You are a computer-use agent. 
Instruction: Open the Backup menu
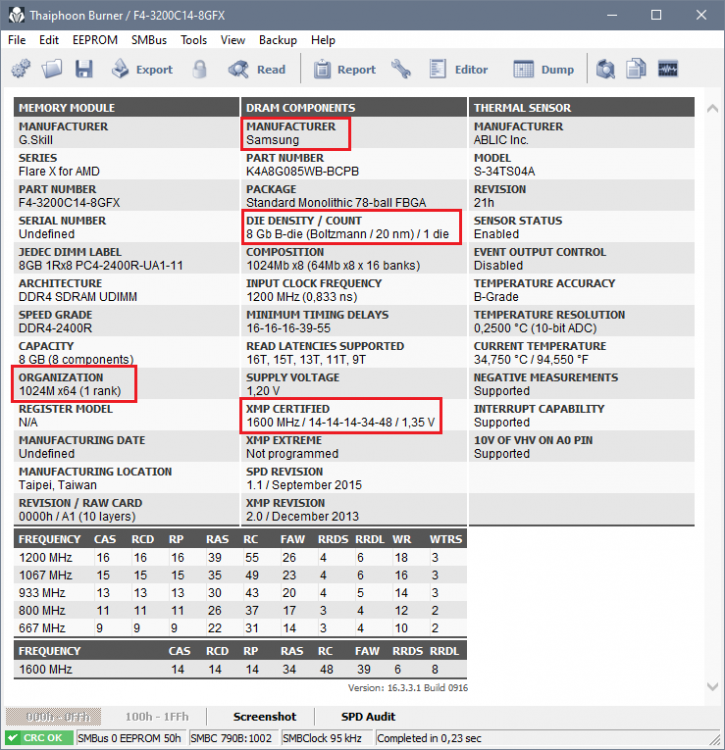pos(278,40)
